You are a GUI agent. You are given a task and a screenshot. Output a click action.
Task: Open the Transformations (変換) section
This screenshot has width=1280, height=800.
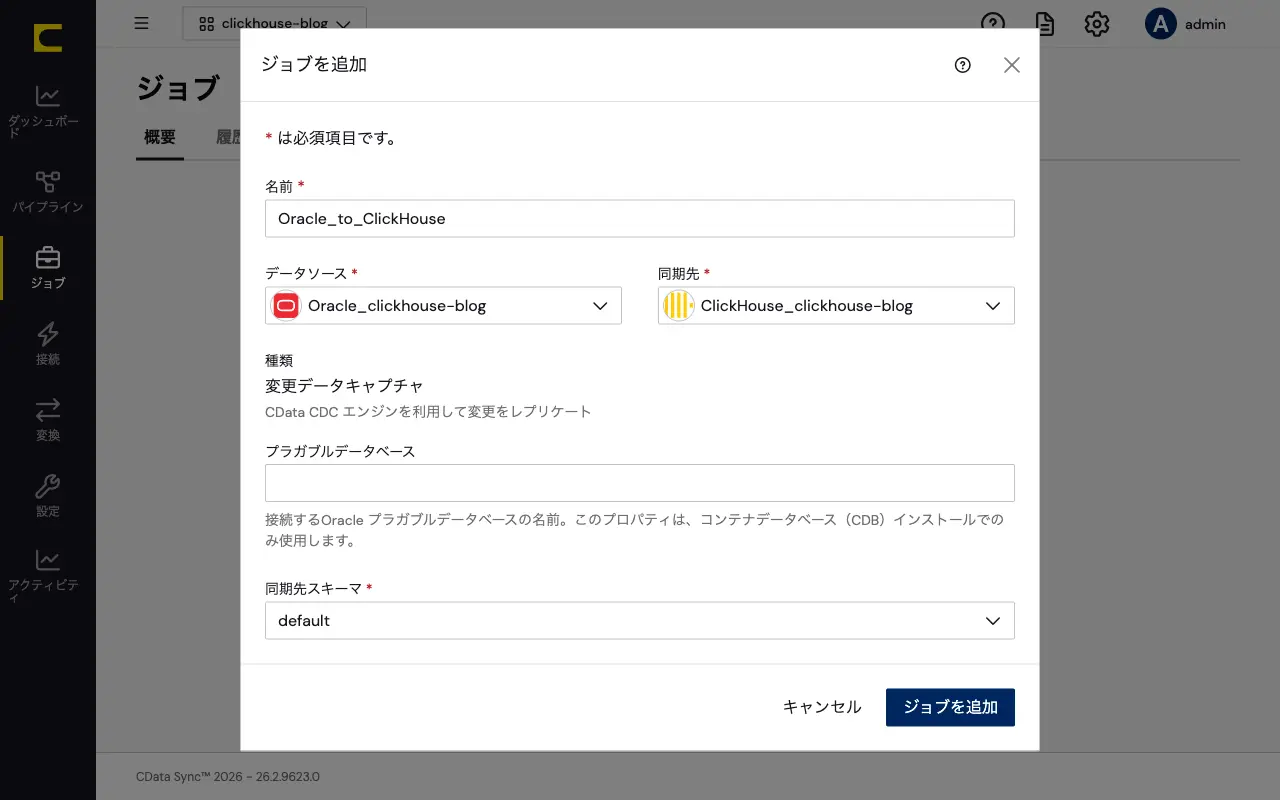click(48, 420)
